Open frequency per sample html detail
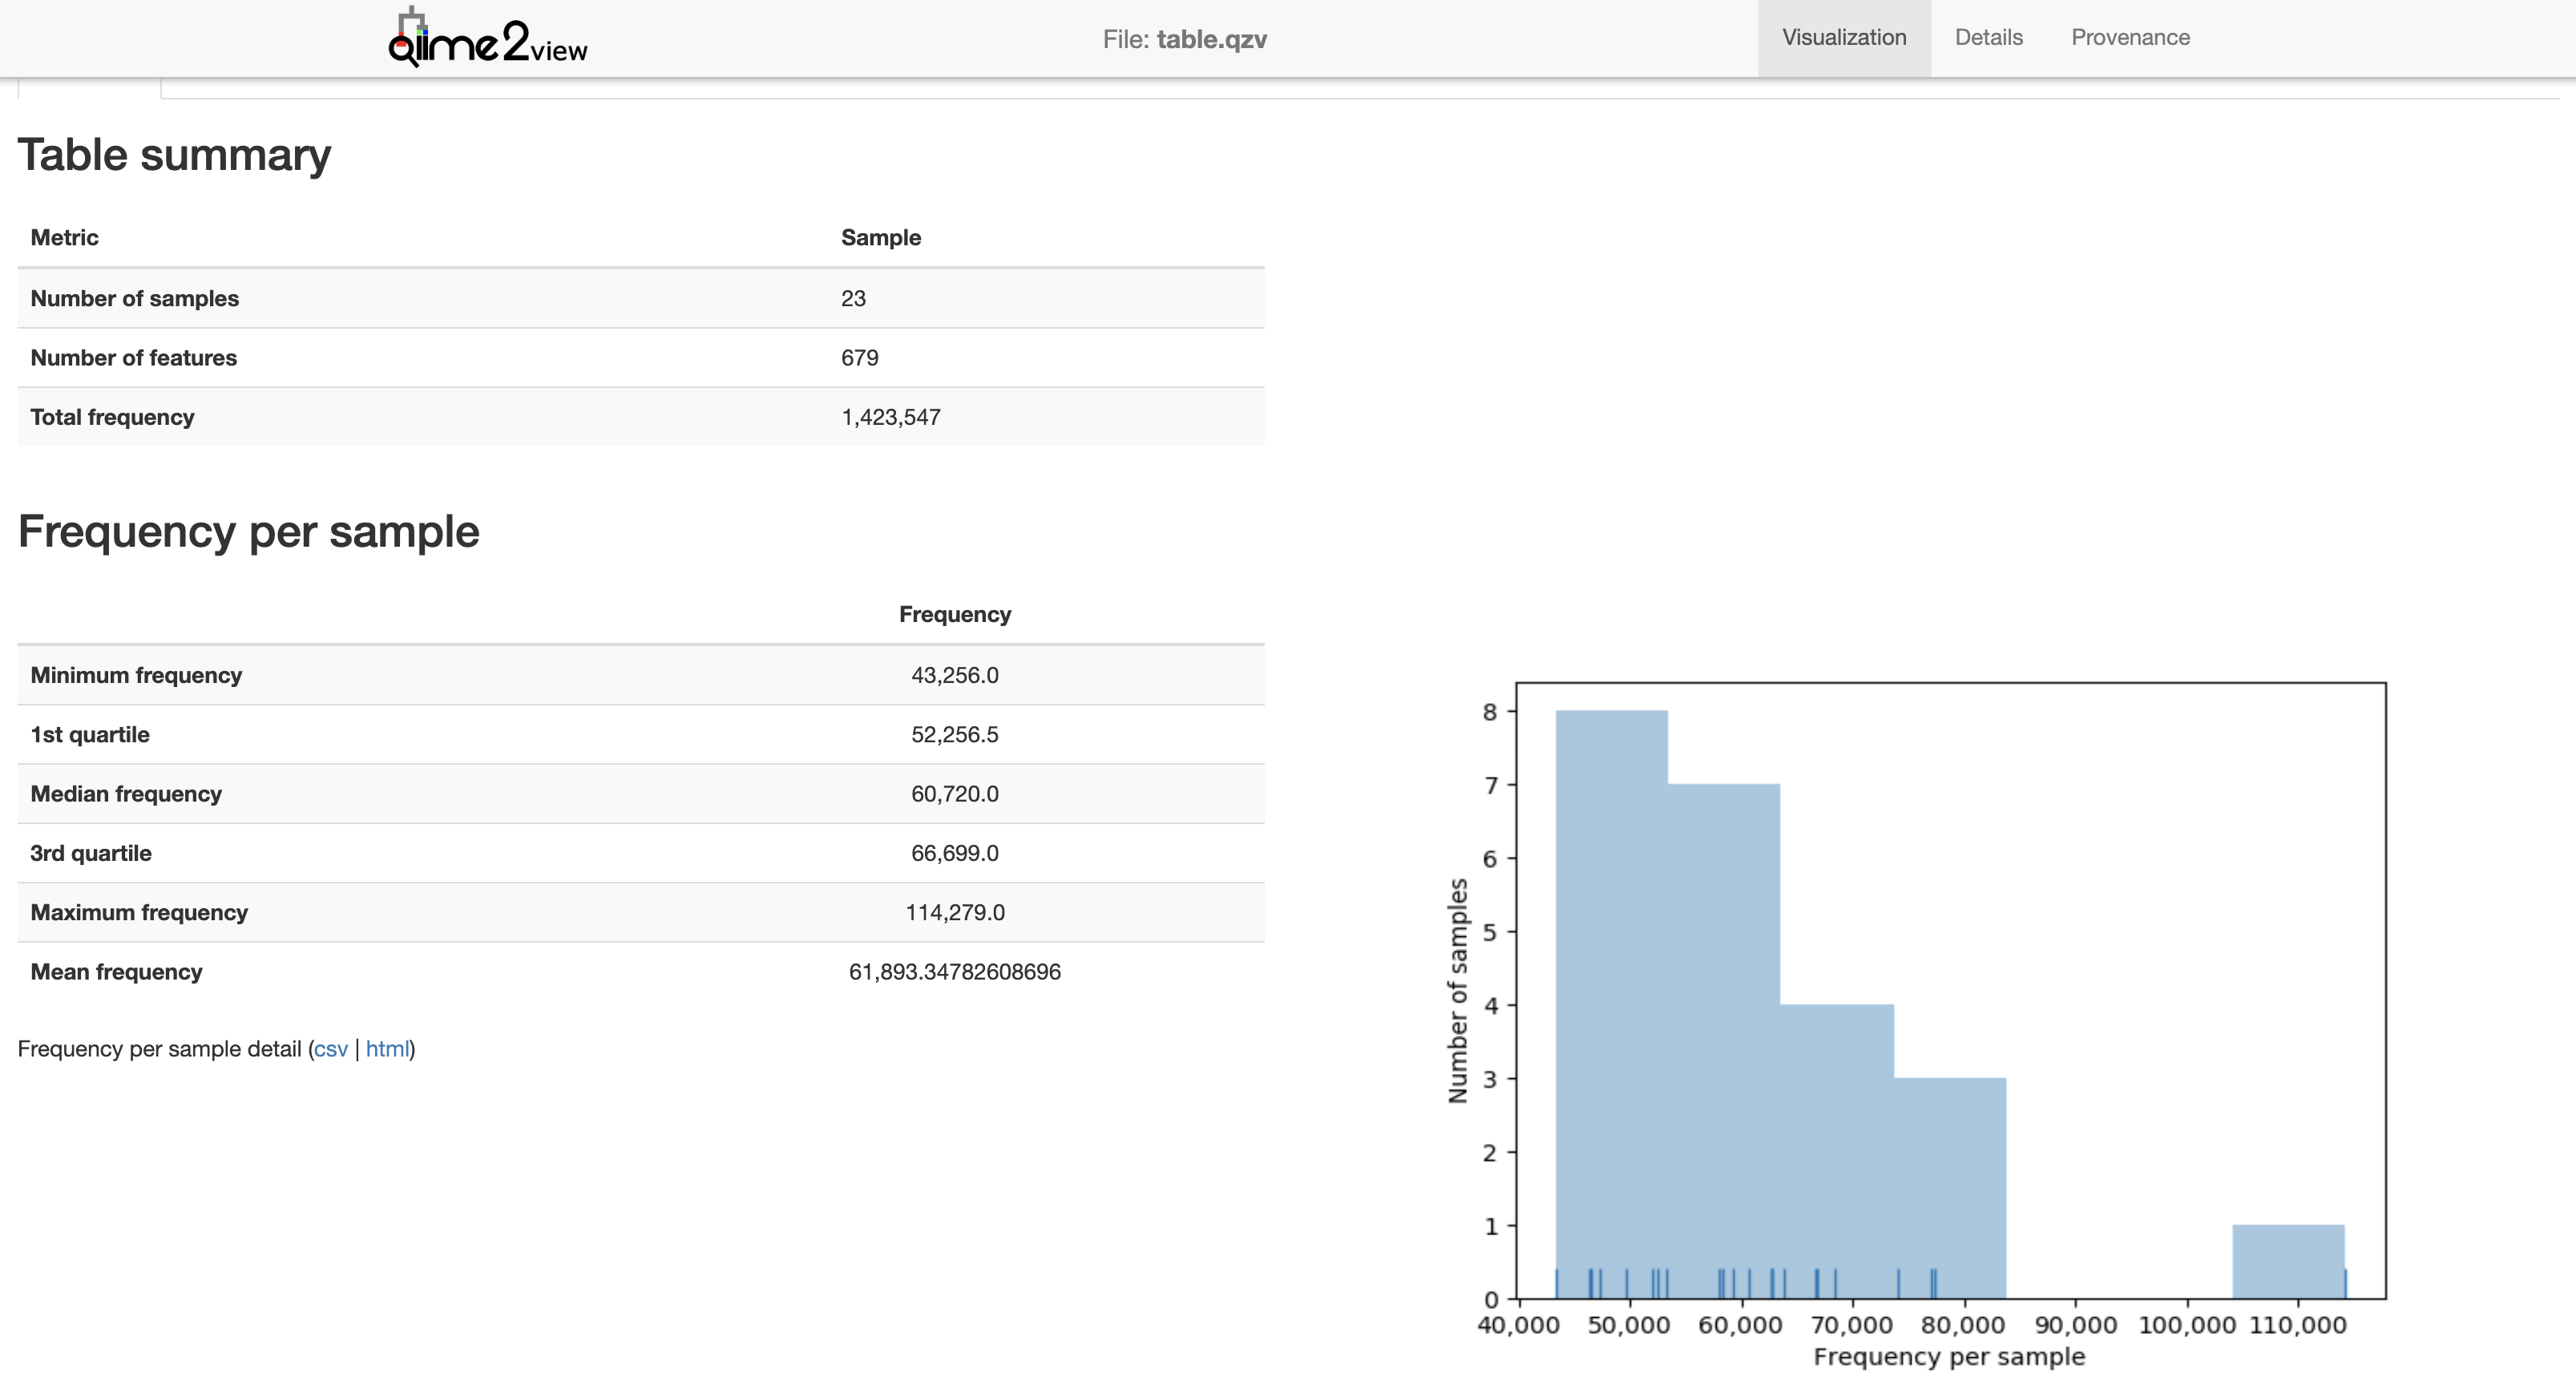 click(x=387, y=1049)
